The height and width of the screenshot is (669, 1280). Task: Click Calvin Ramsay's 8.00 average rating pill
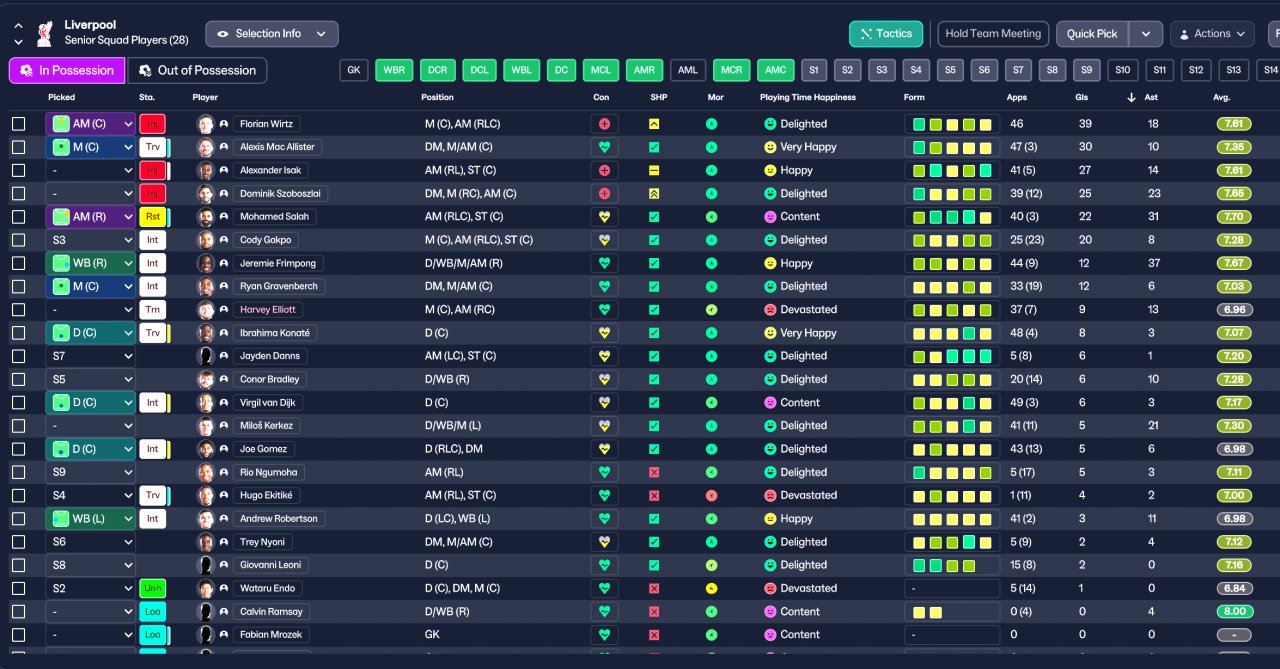click(1235, 611)
